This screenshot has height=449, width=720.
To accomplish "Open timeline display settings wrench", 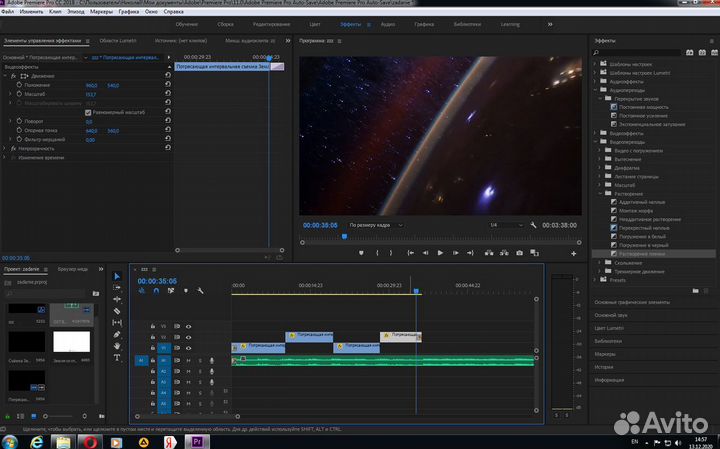I will click(201, 291).
